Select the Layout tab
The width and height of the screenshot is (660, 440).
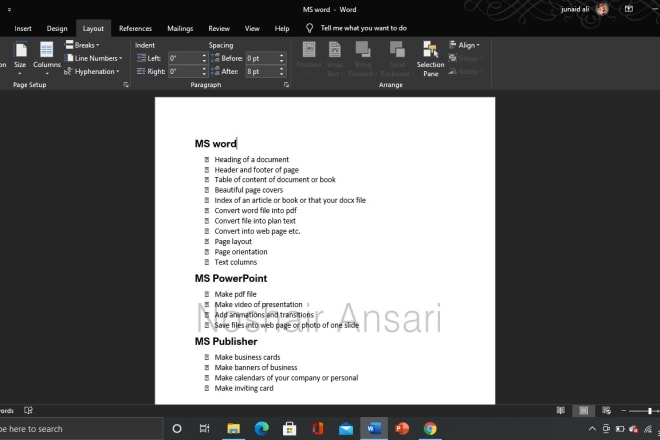click(93, 28)
